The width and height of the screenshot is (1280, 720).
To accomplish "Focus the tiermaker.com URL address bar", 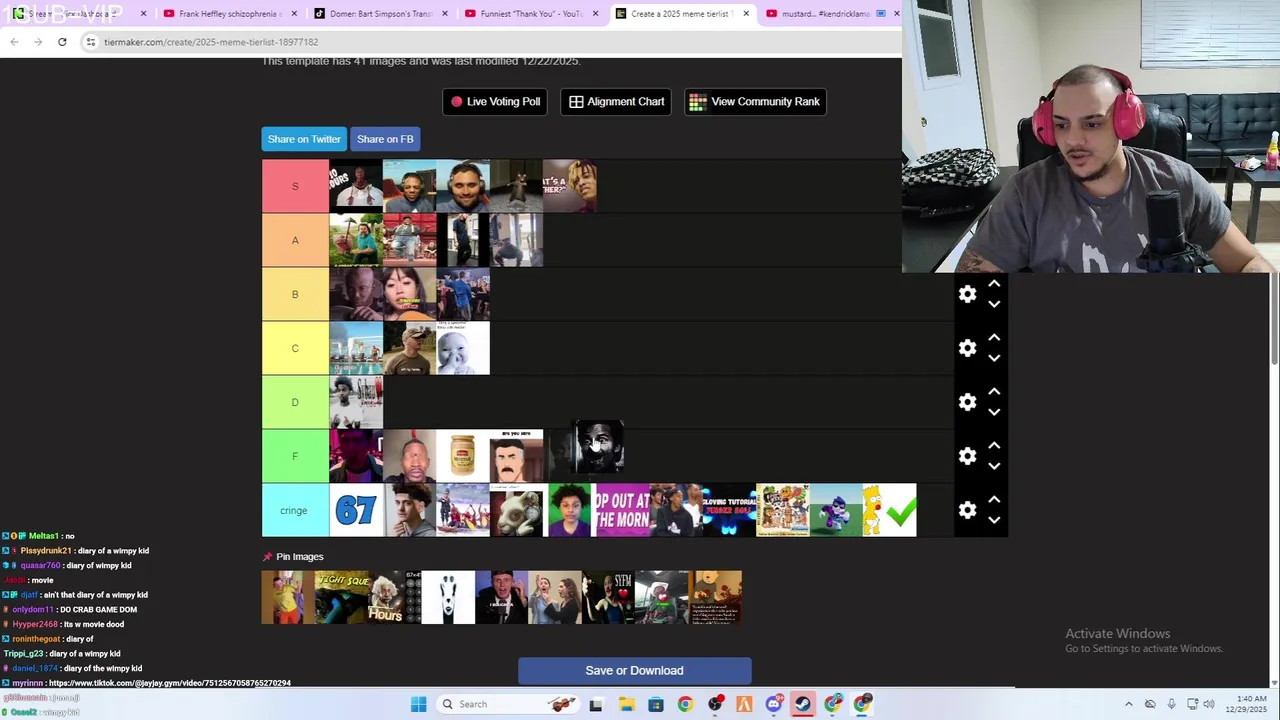I will (x=490, y=42).
